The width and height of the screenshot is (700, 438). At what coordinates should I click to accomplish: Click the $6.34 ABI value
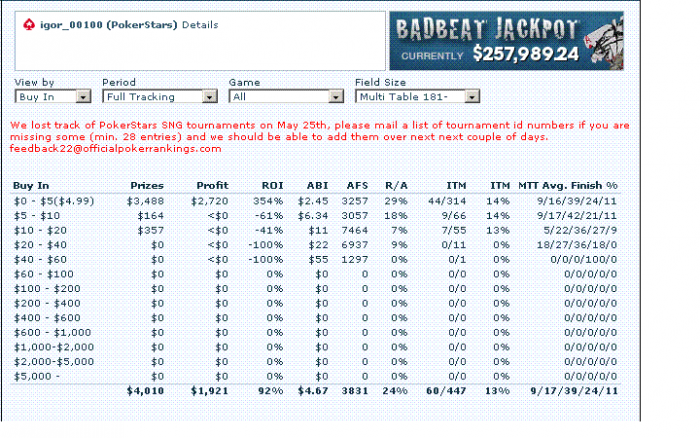click(313, 216)
